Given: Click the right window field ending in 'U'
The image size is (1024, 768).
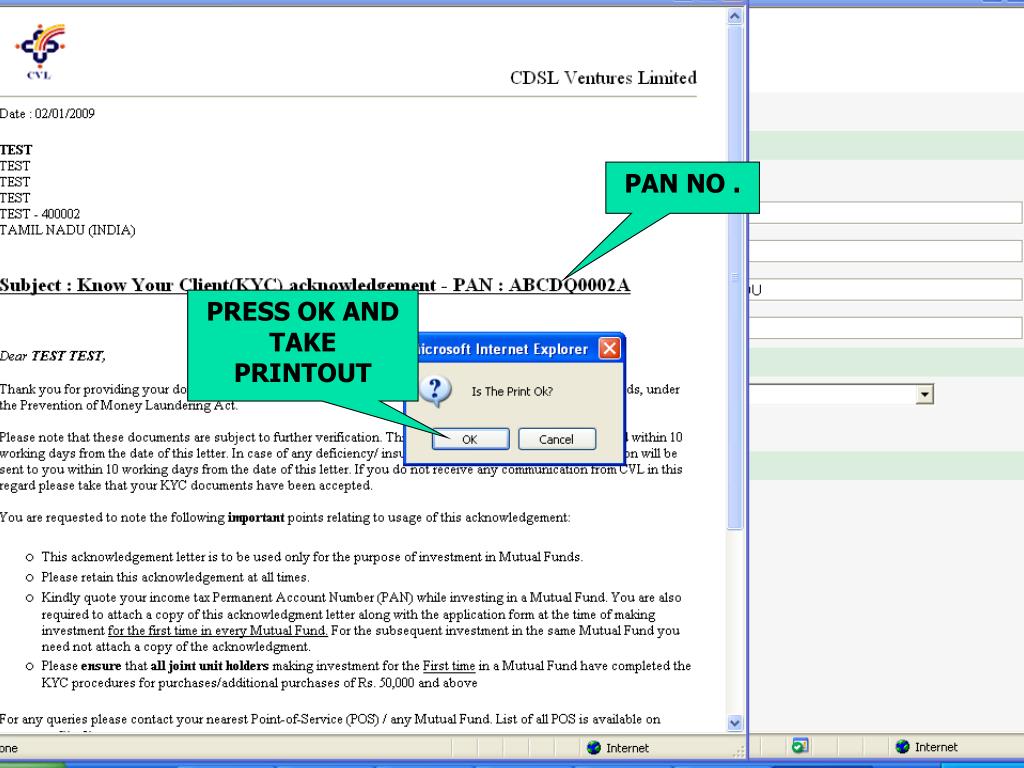Looking at the screenshot, I should click(x=885, y=289).
